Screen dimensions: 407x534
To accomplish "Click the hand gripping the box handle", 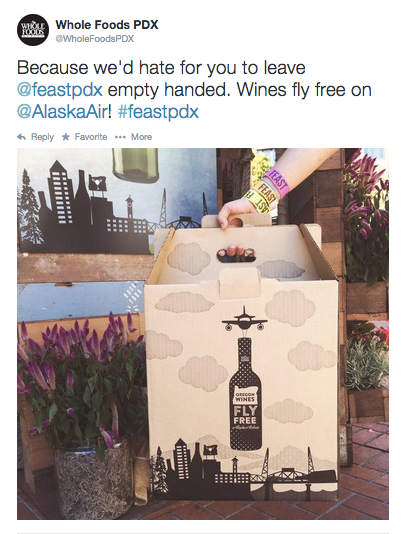I will pyautogui.click(x=234, y=213).
